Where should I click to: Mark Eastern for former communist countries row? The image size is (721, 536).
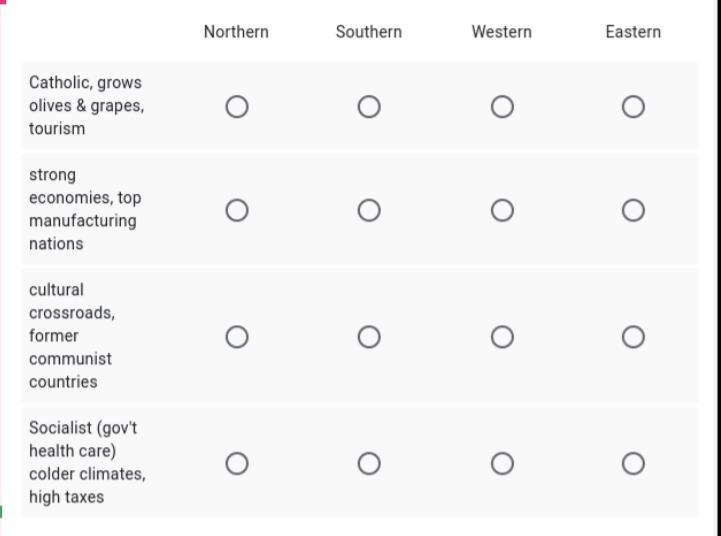tap(633, 337)
